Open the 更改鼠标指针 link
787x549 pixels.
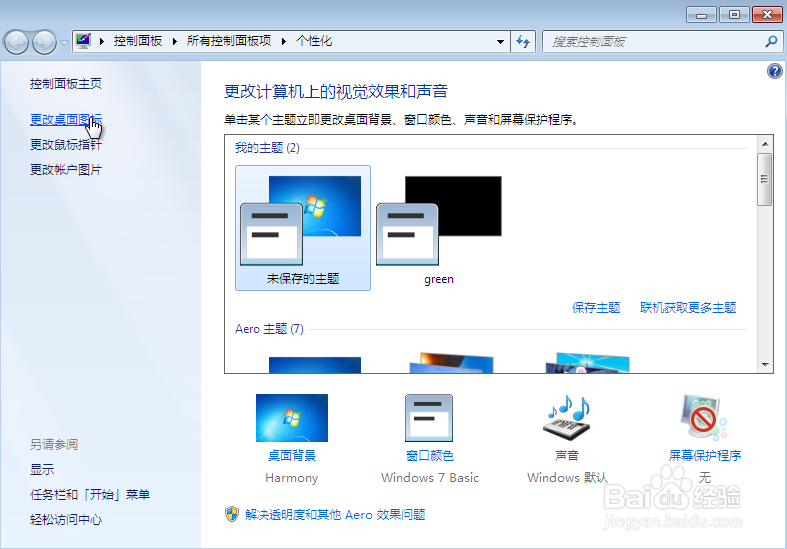click(66, 145)
